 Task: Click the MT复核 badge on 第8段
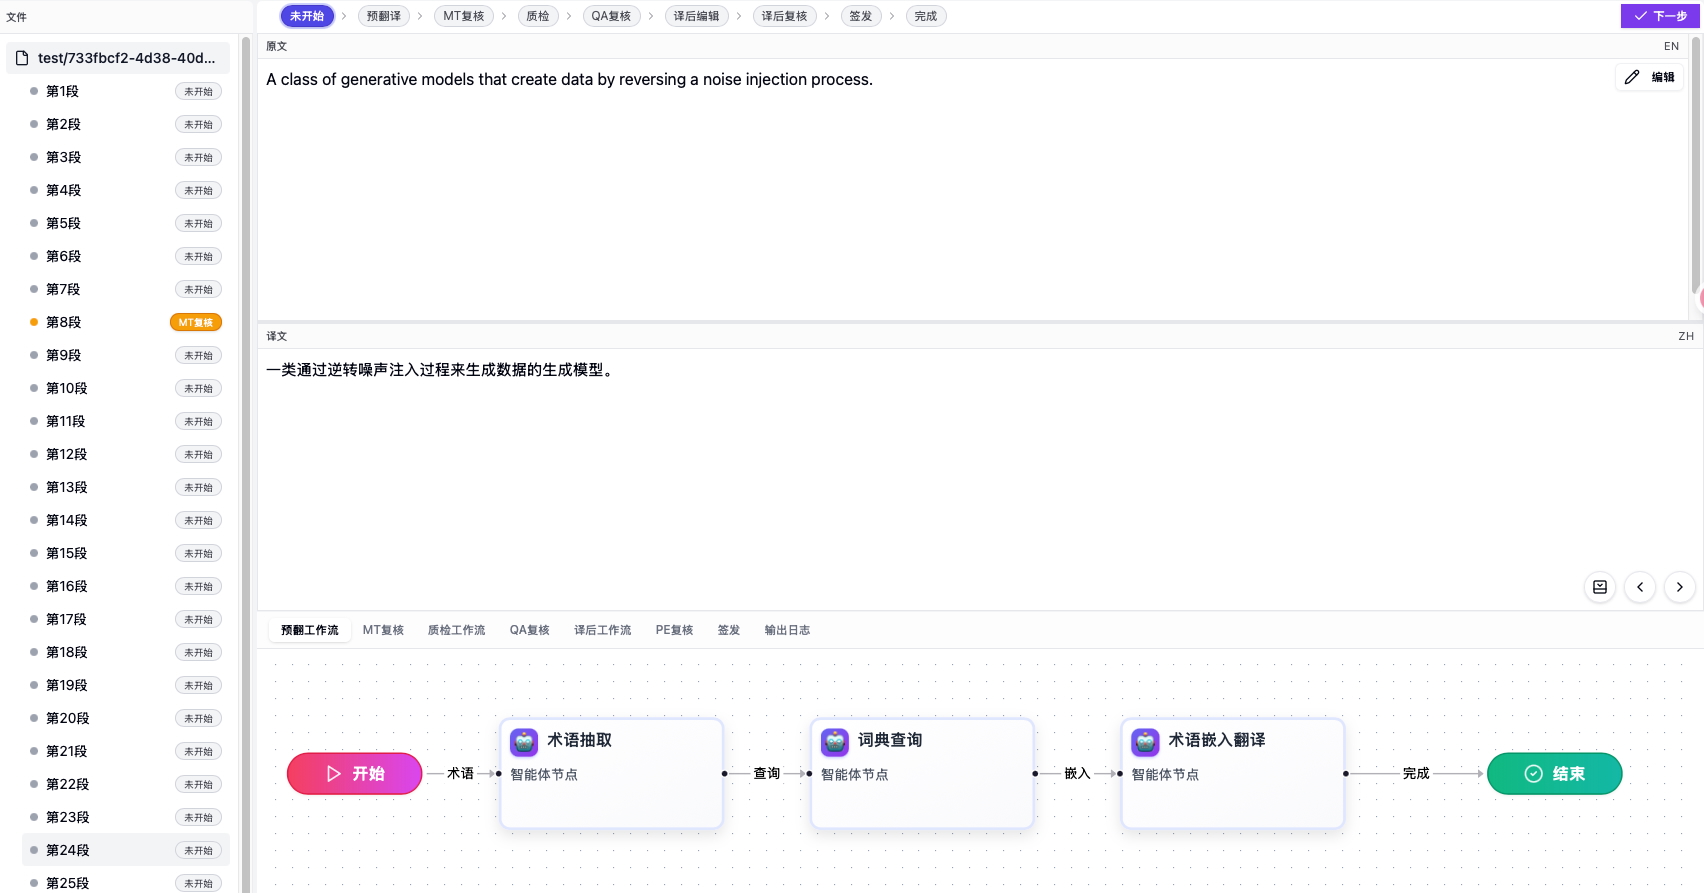tap(196, 322)
